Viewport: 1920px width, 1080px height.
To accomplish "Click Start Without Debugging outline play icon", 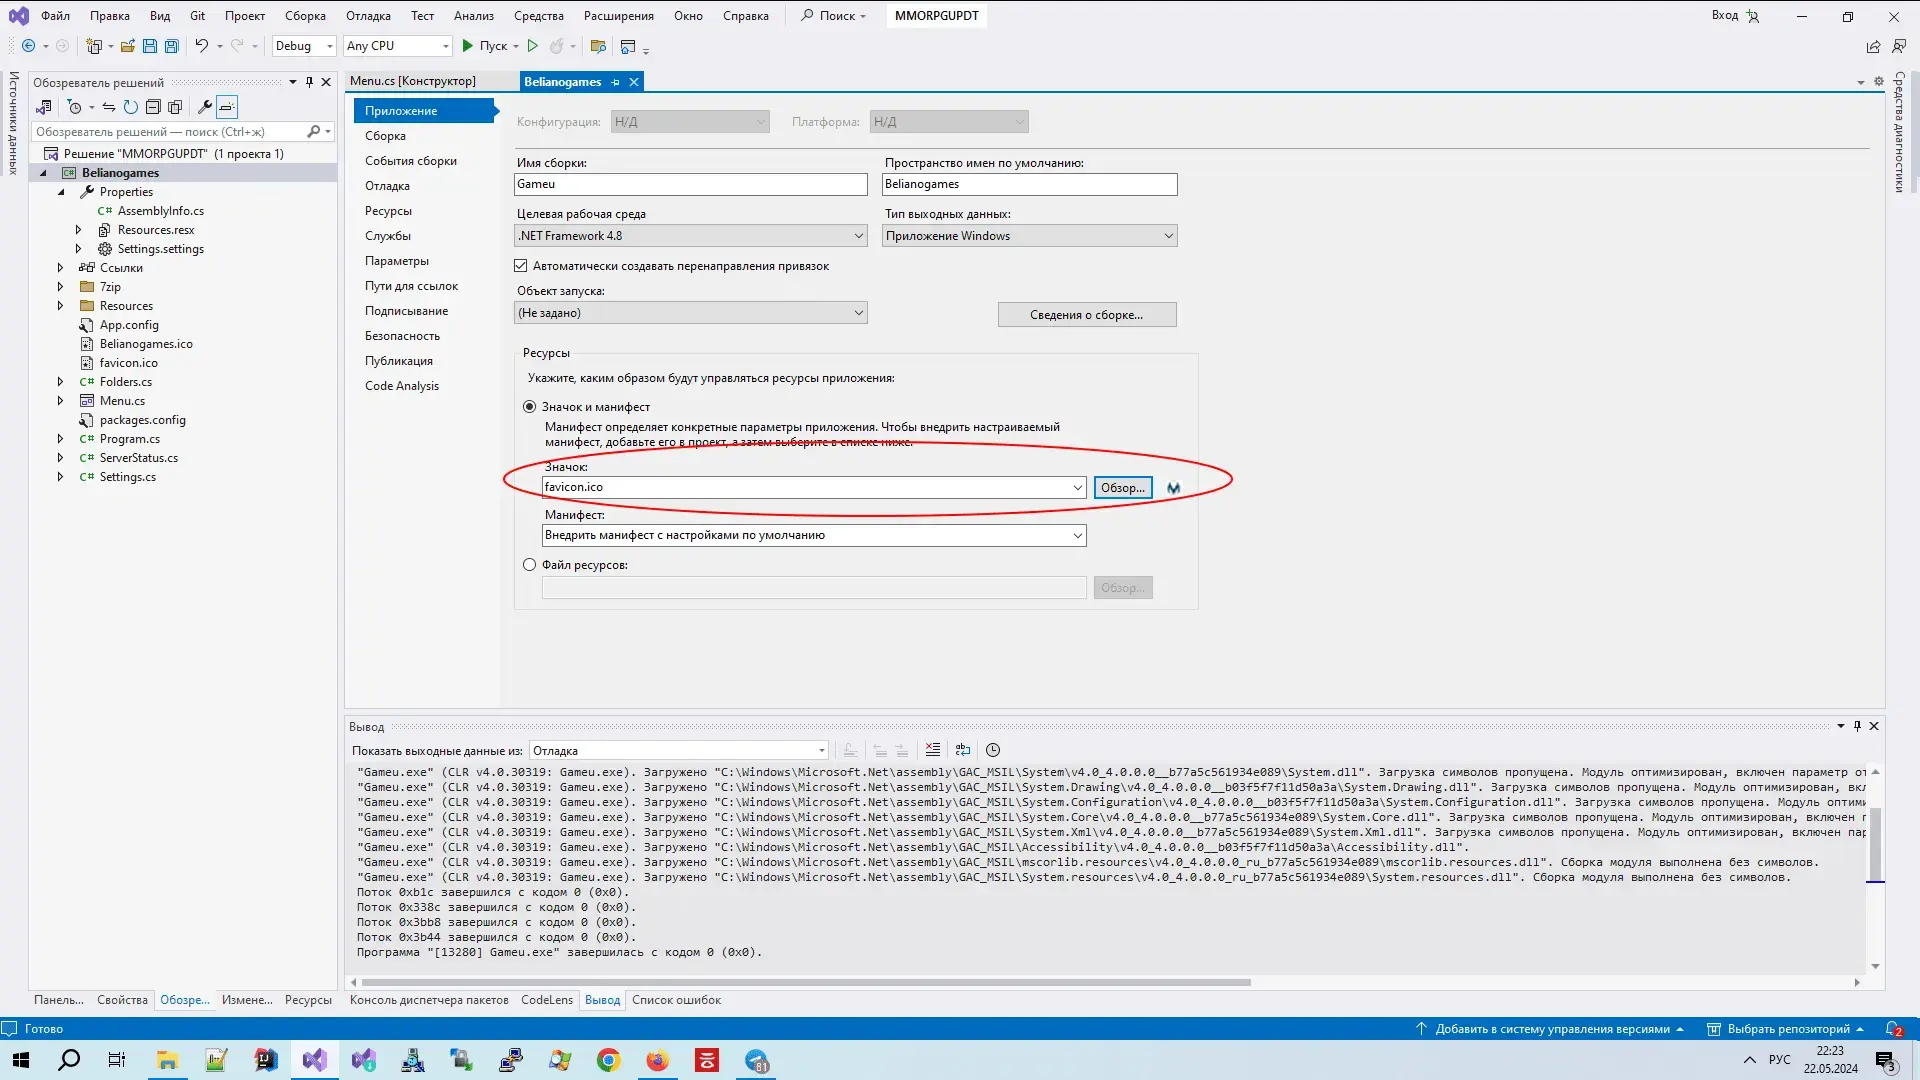I will click(x=533, y=46).
